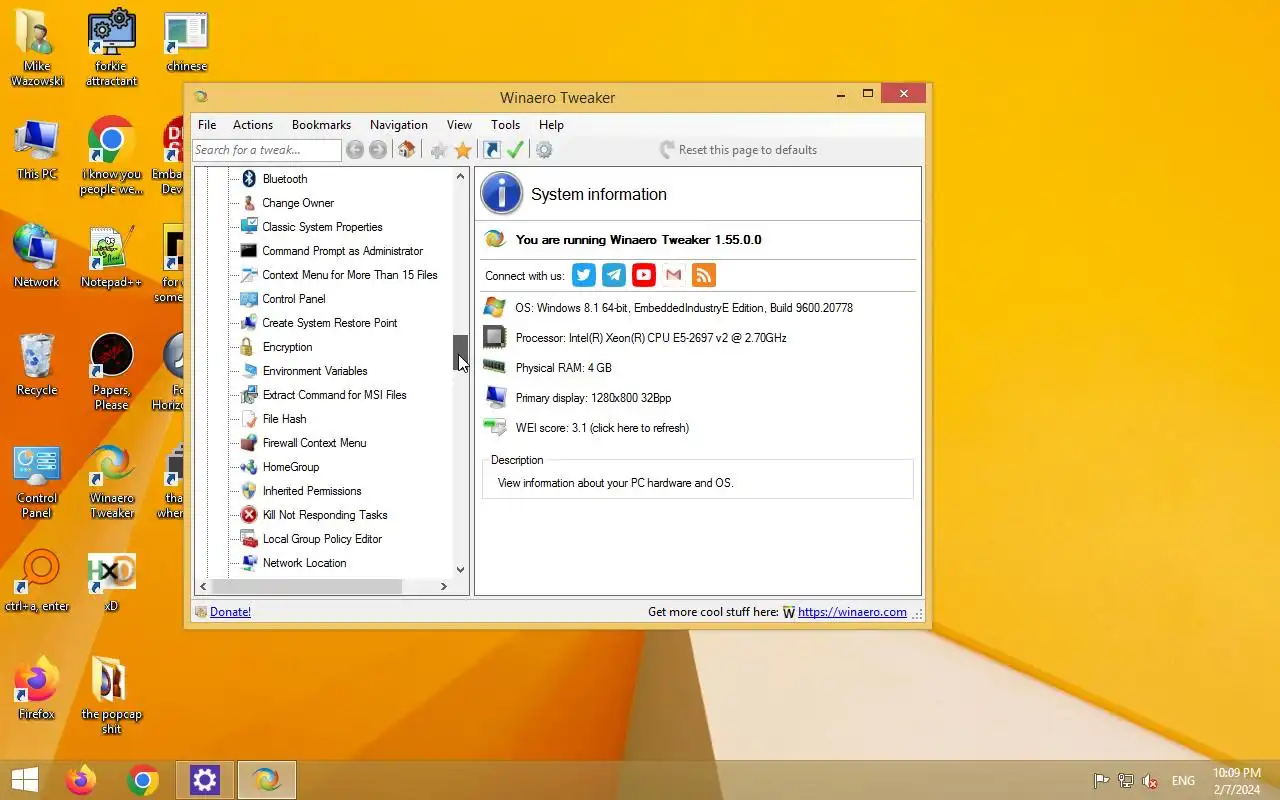Image resolution: width=1280 pixels, height=800 pixels.
Task: Open the Gmail connect icon
Action: [674, 275]
